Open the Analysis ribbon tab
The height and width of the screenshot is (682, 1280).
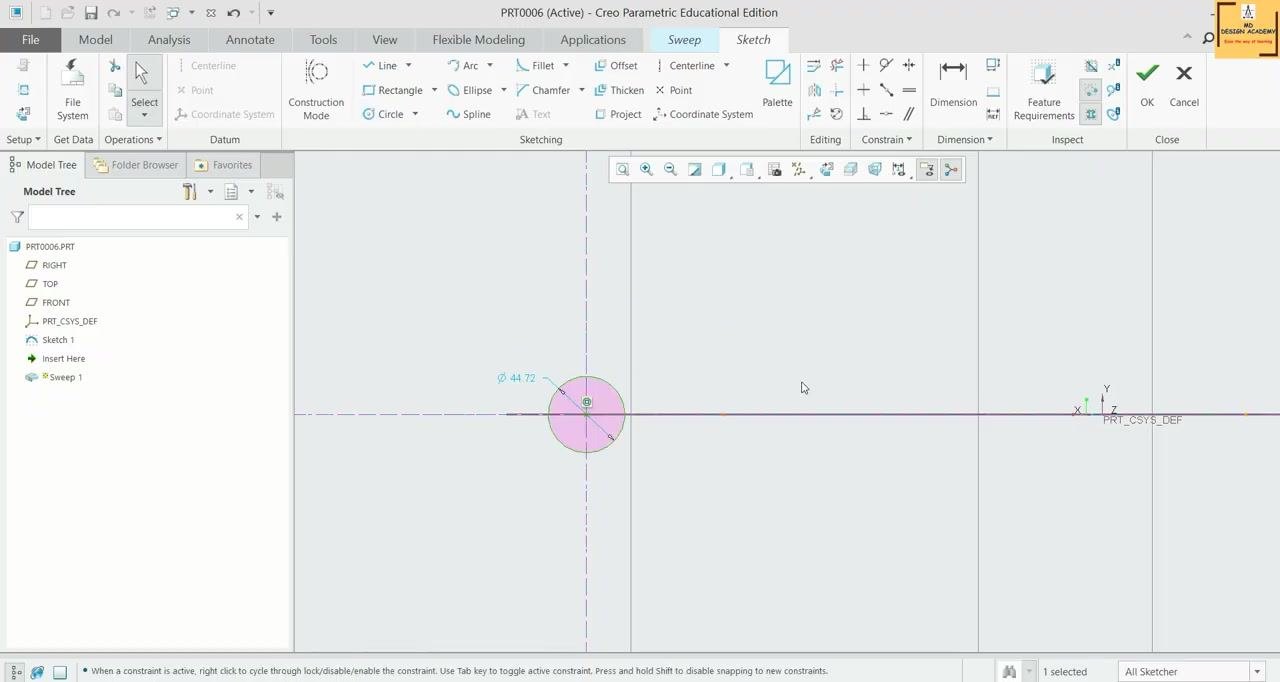pyautogui.click(x=169, y=40)
